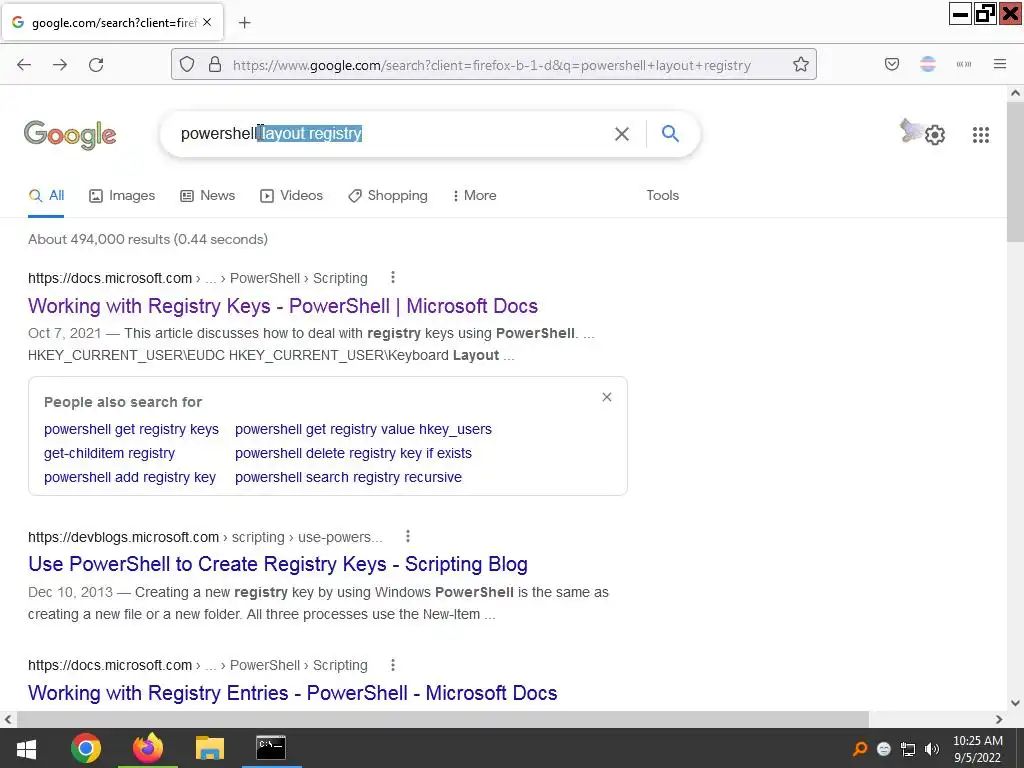1024x768 pixels.
Task: Close the google.com search tab
Action: [207, 22]
